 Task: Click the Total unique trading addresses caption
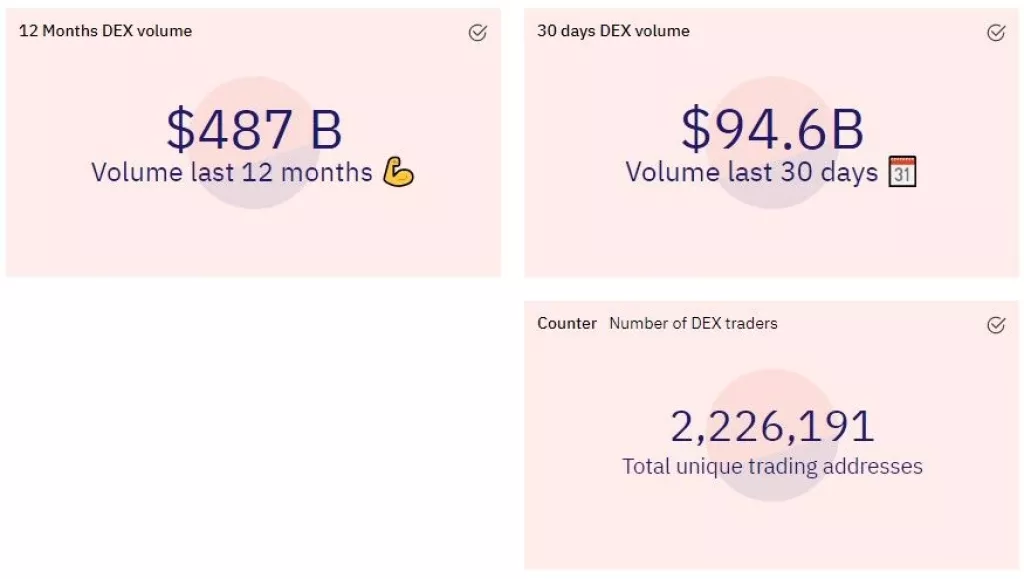(772, 466)
